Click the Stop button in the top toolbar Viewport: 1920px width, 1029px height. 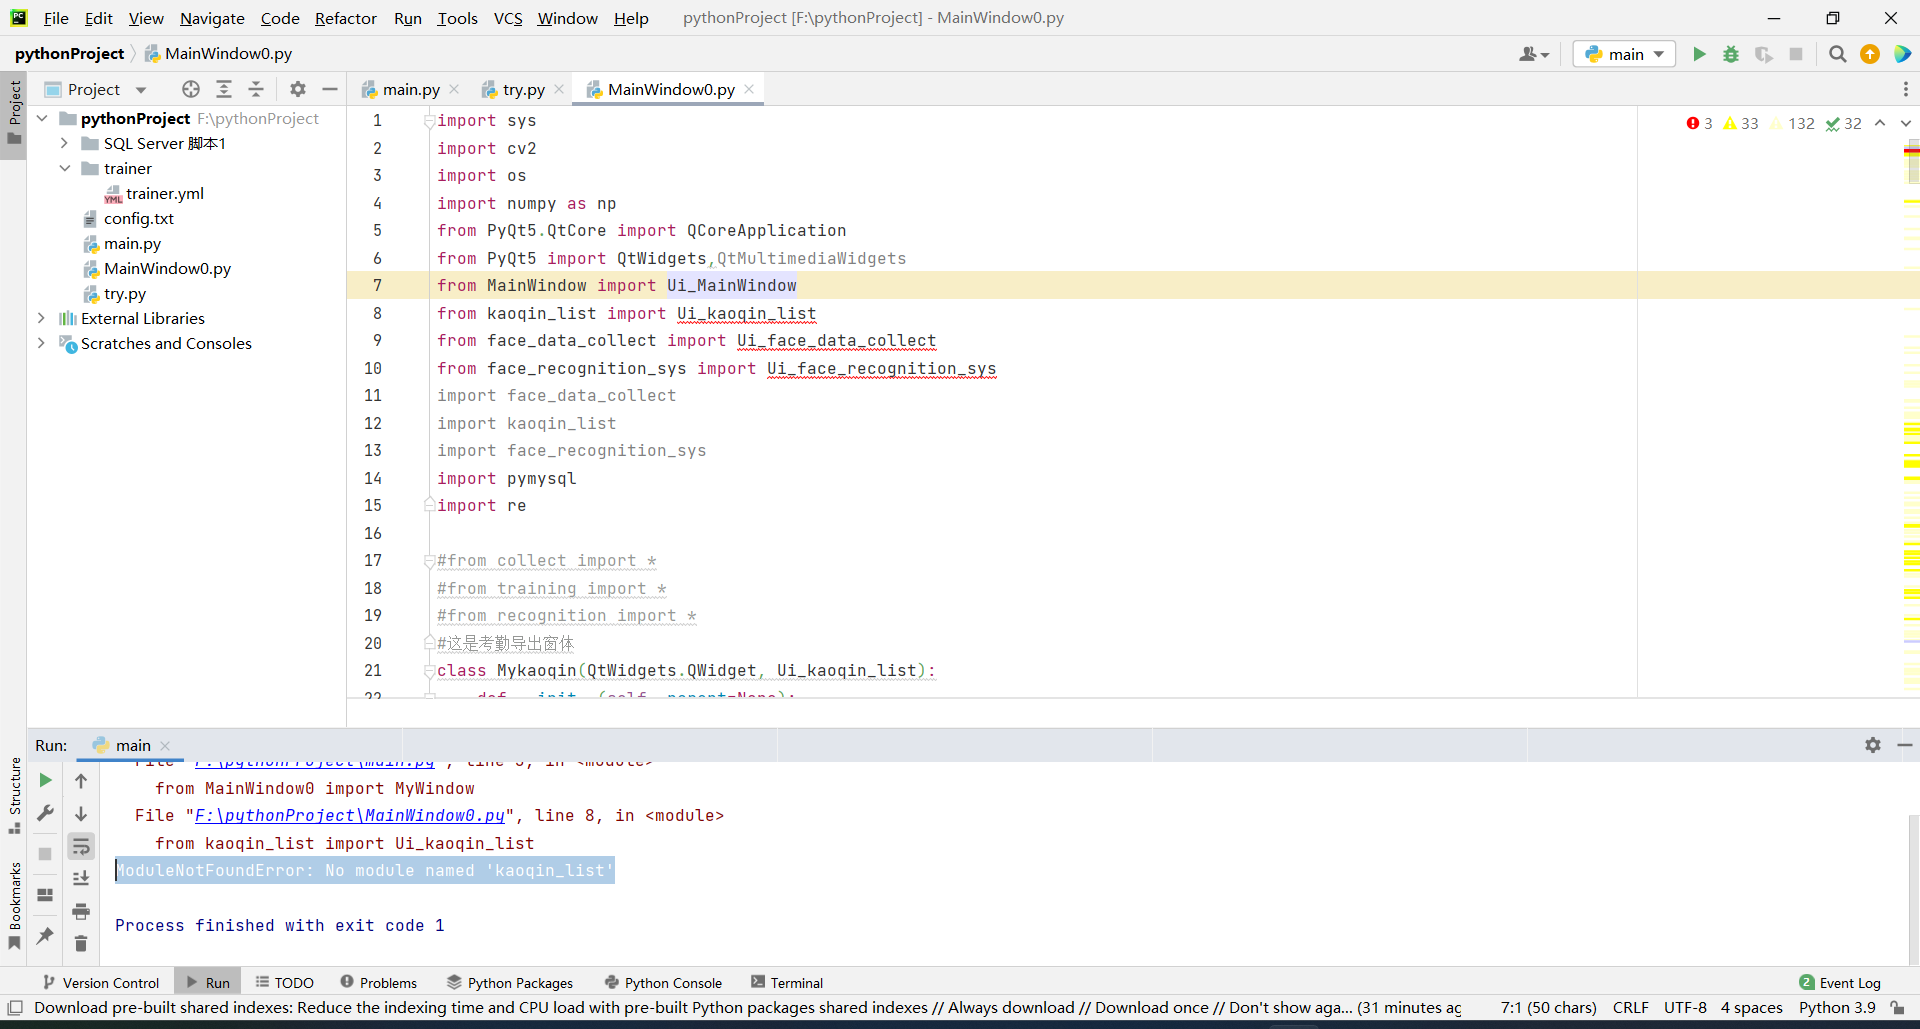(x=1796, y=54)
